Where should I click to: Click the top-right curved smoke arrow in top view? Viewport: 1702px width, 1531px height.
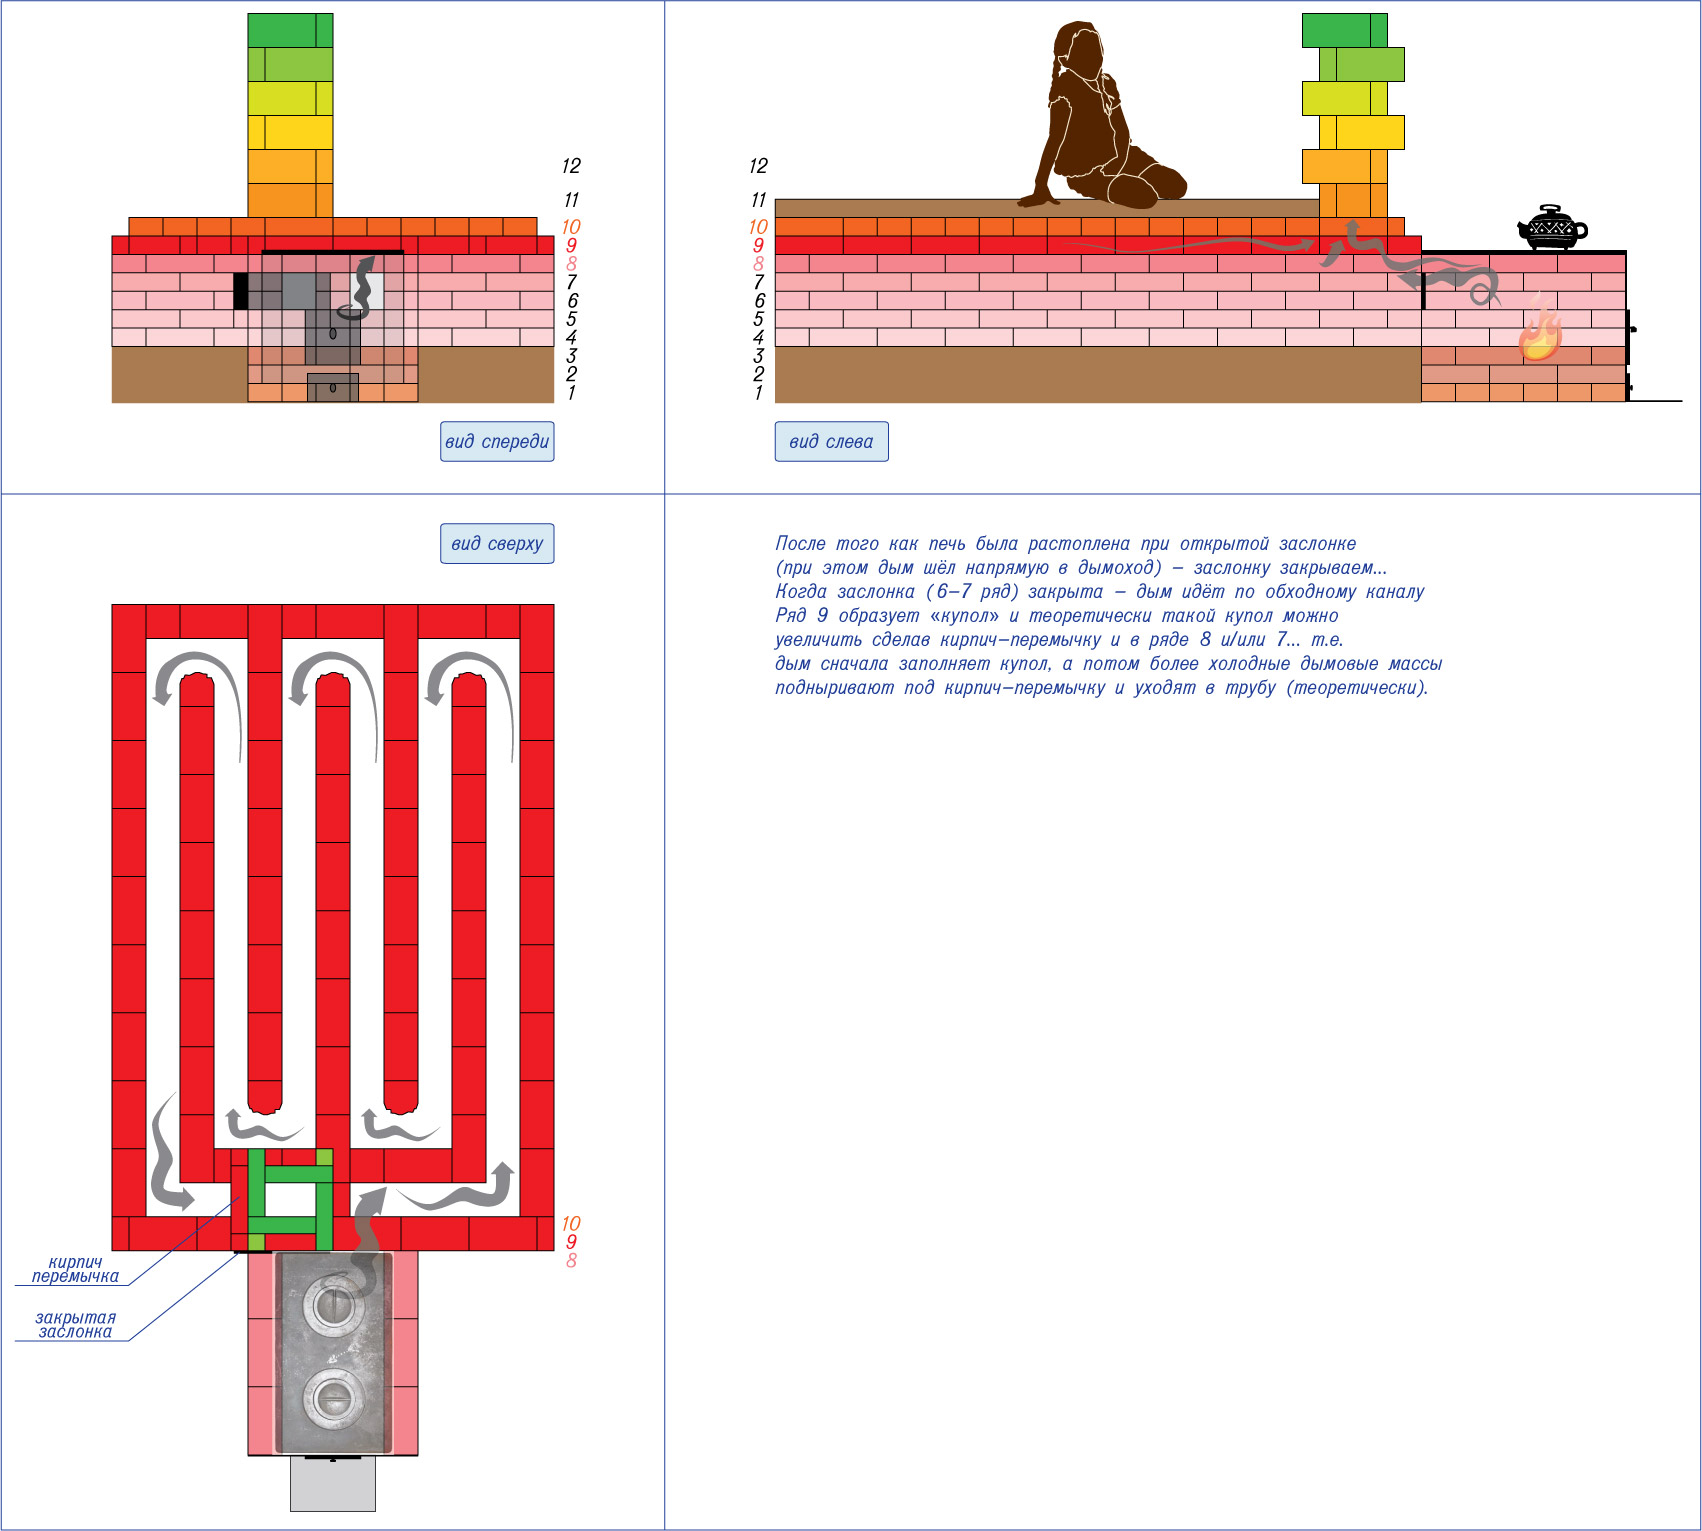[x=473, y=690]
